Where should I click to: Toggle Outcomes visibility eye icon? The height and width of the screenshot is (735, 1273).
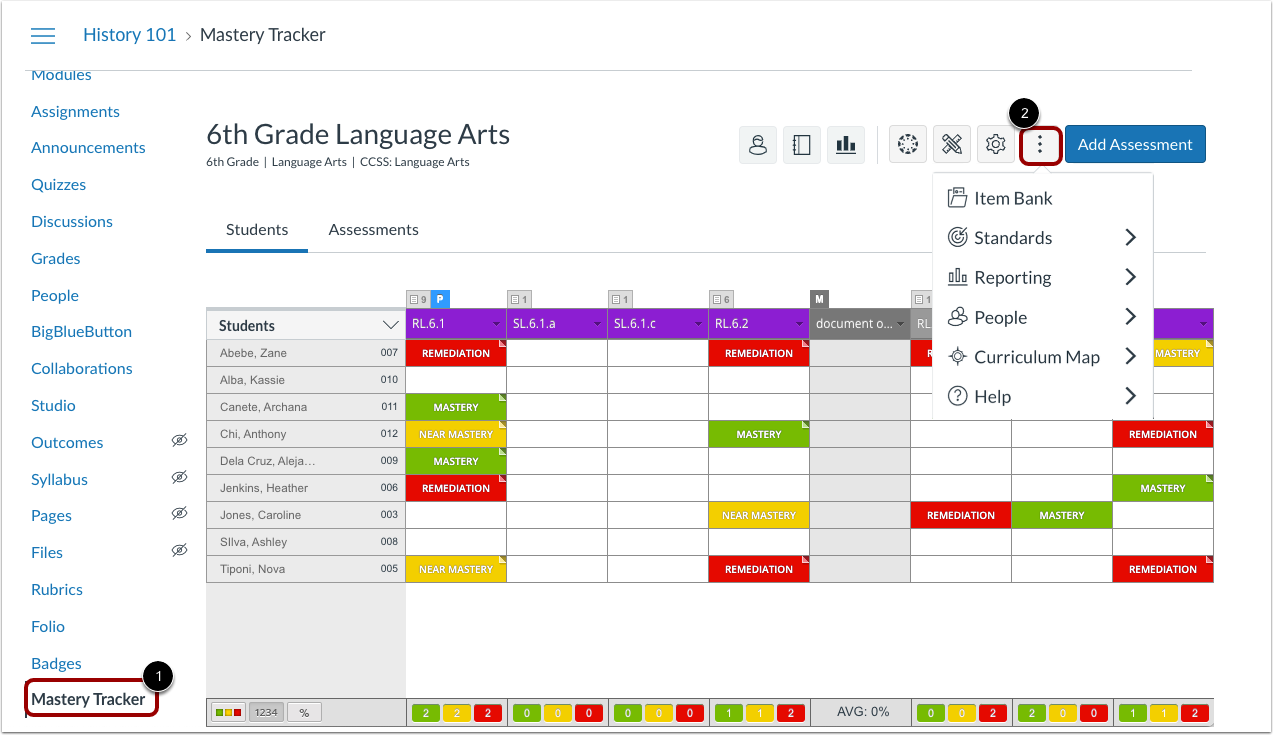179,440
